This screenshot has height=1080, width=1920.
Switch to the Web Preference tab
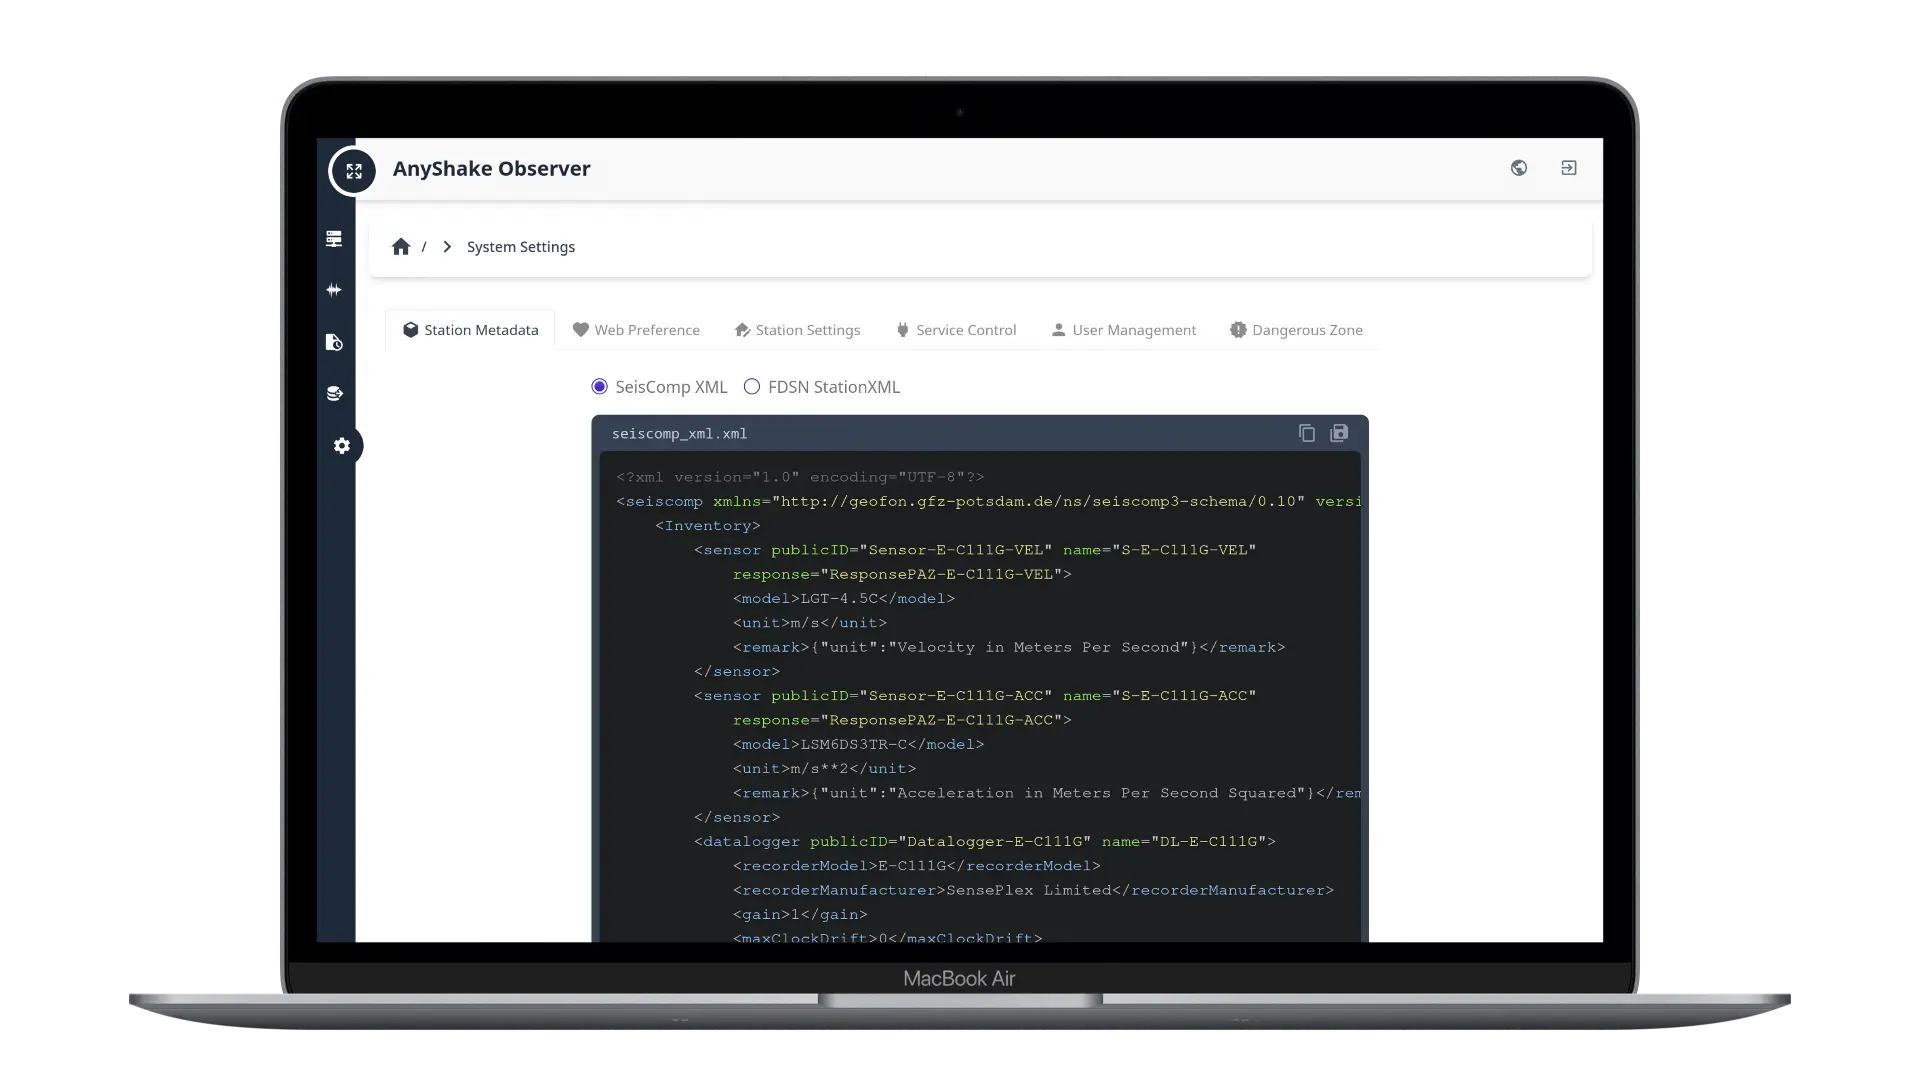(x=636, y=330)
